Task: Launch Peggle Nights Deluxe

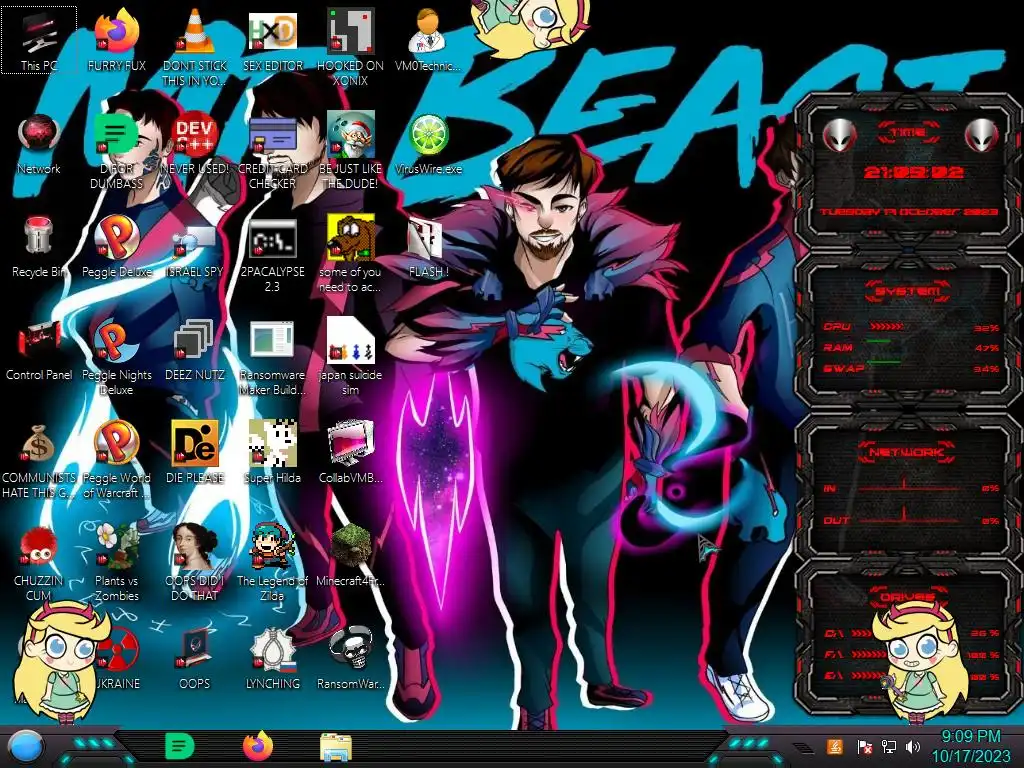Action: click(116, 357)
